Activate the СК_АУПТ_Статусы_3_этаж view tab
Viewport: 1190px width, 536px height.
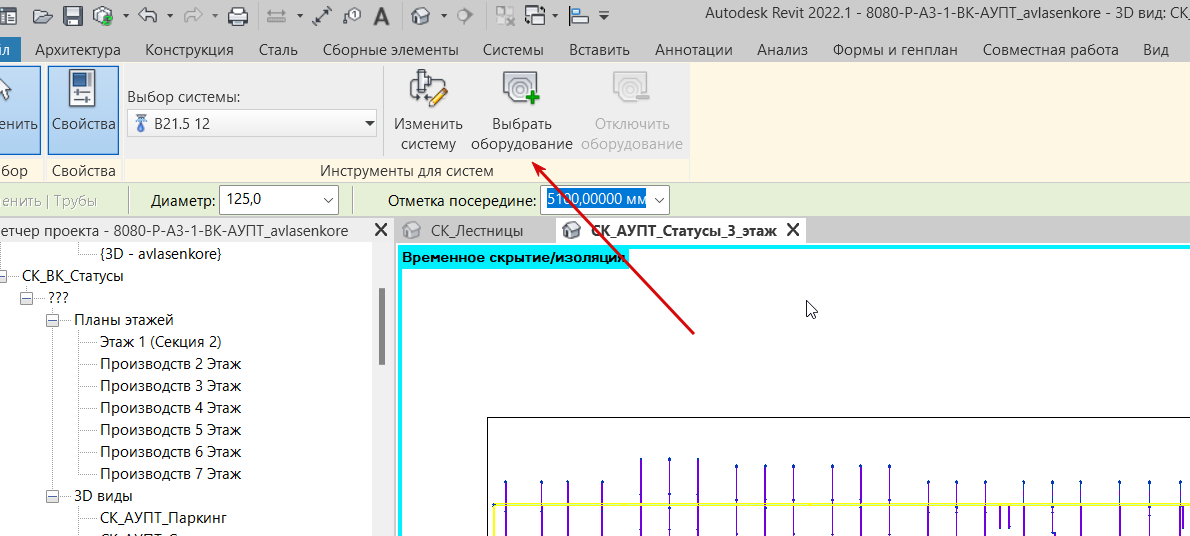684,231
